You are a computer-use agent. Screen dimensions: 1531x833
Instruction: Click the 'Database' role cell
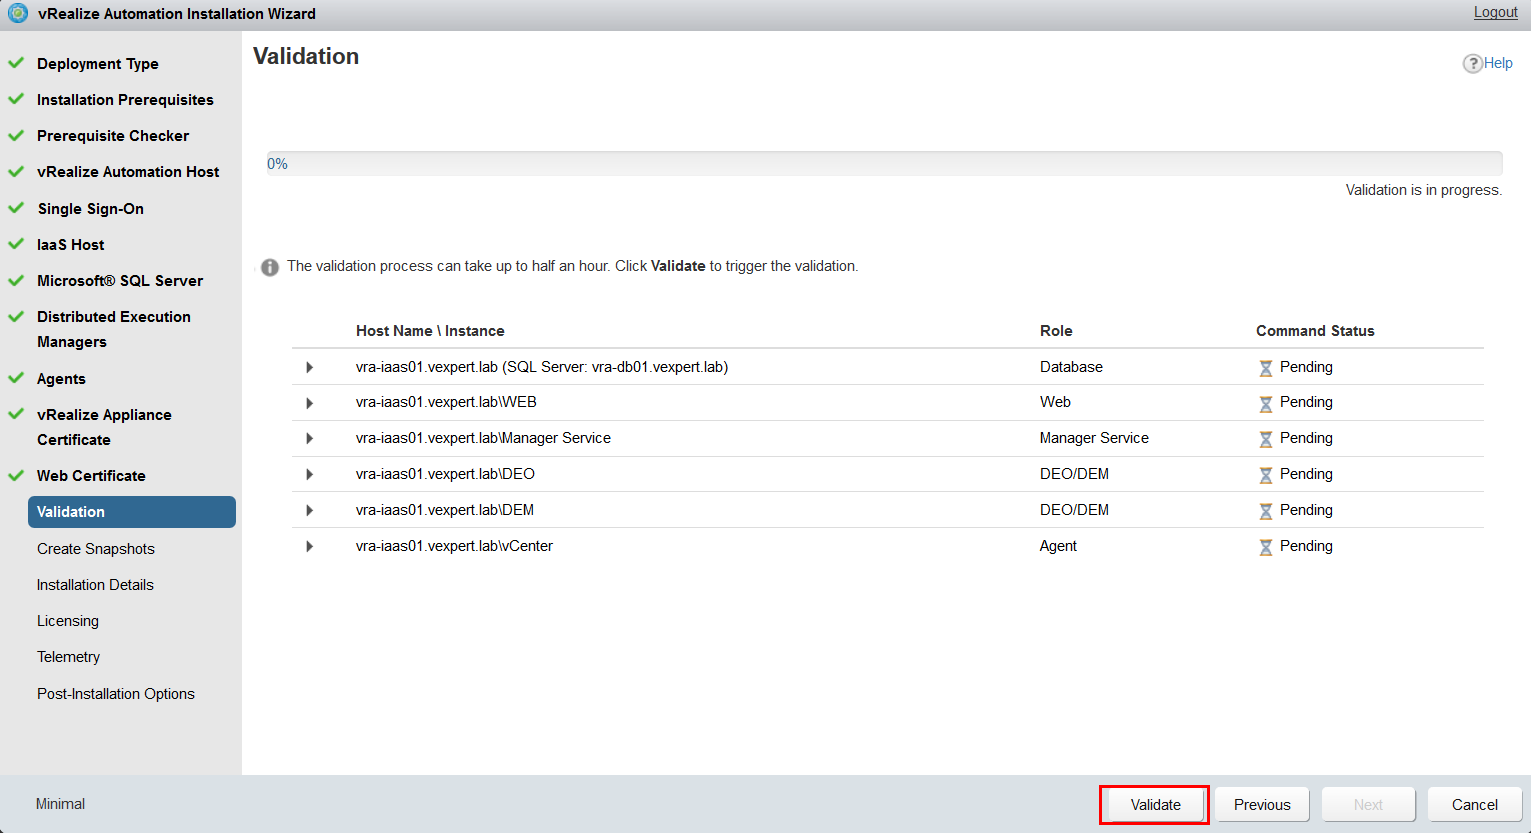pyautogui.click(x=1071, y=367)
